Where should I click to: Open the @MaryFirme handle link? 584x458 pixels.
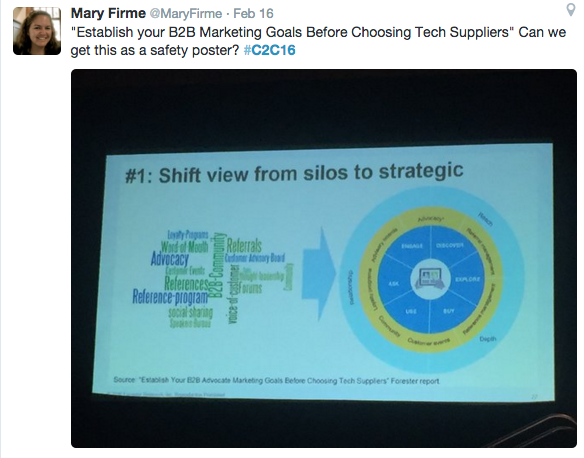click(186, 14)
